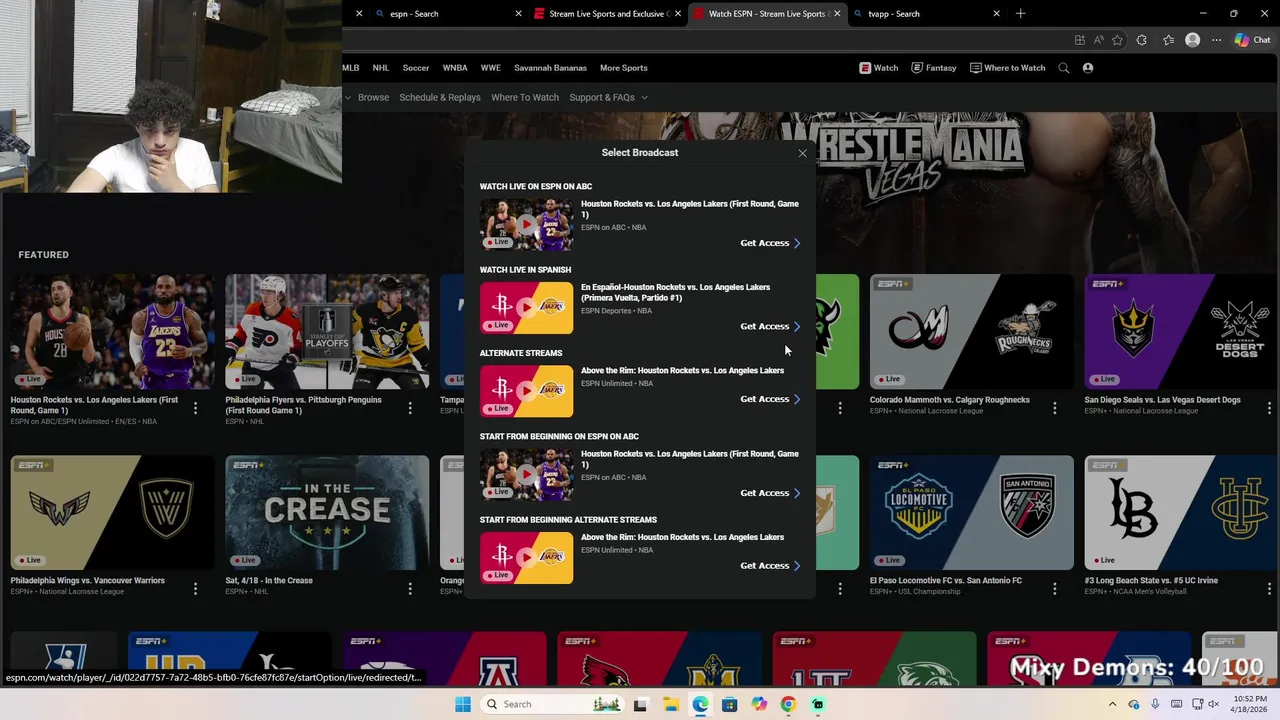
Task: Open Copilot Chat in Edge
Action: (x=1254, y=40)
